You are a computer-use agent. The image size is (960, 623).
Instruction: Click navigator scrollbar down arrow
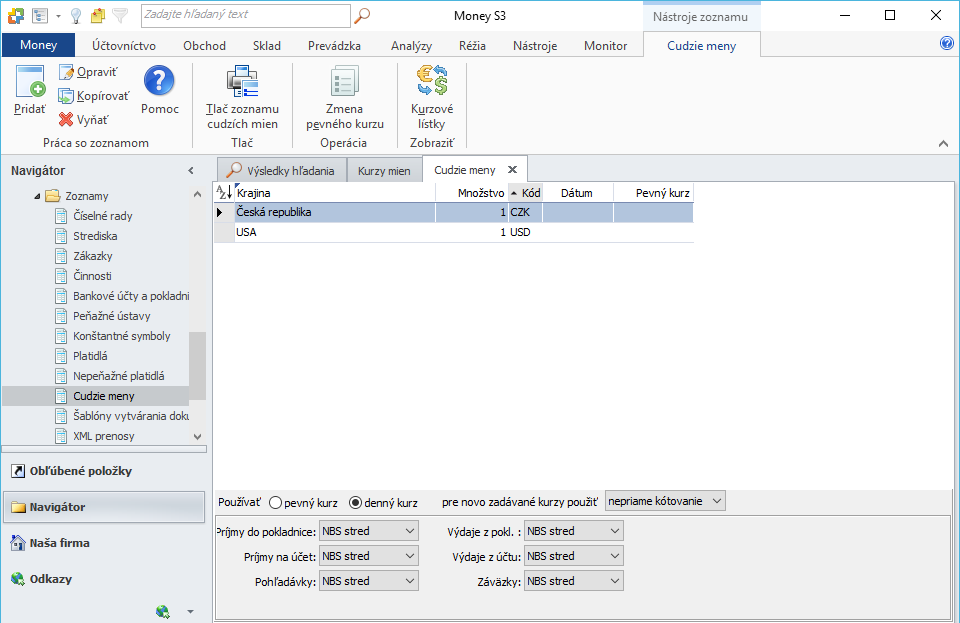[x=197, y=437]
